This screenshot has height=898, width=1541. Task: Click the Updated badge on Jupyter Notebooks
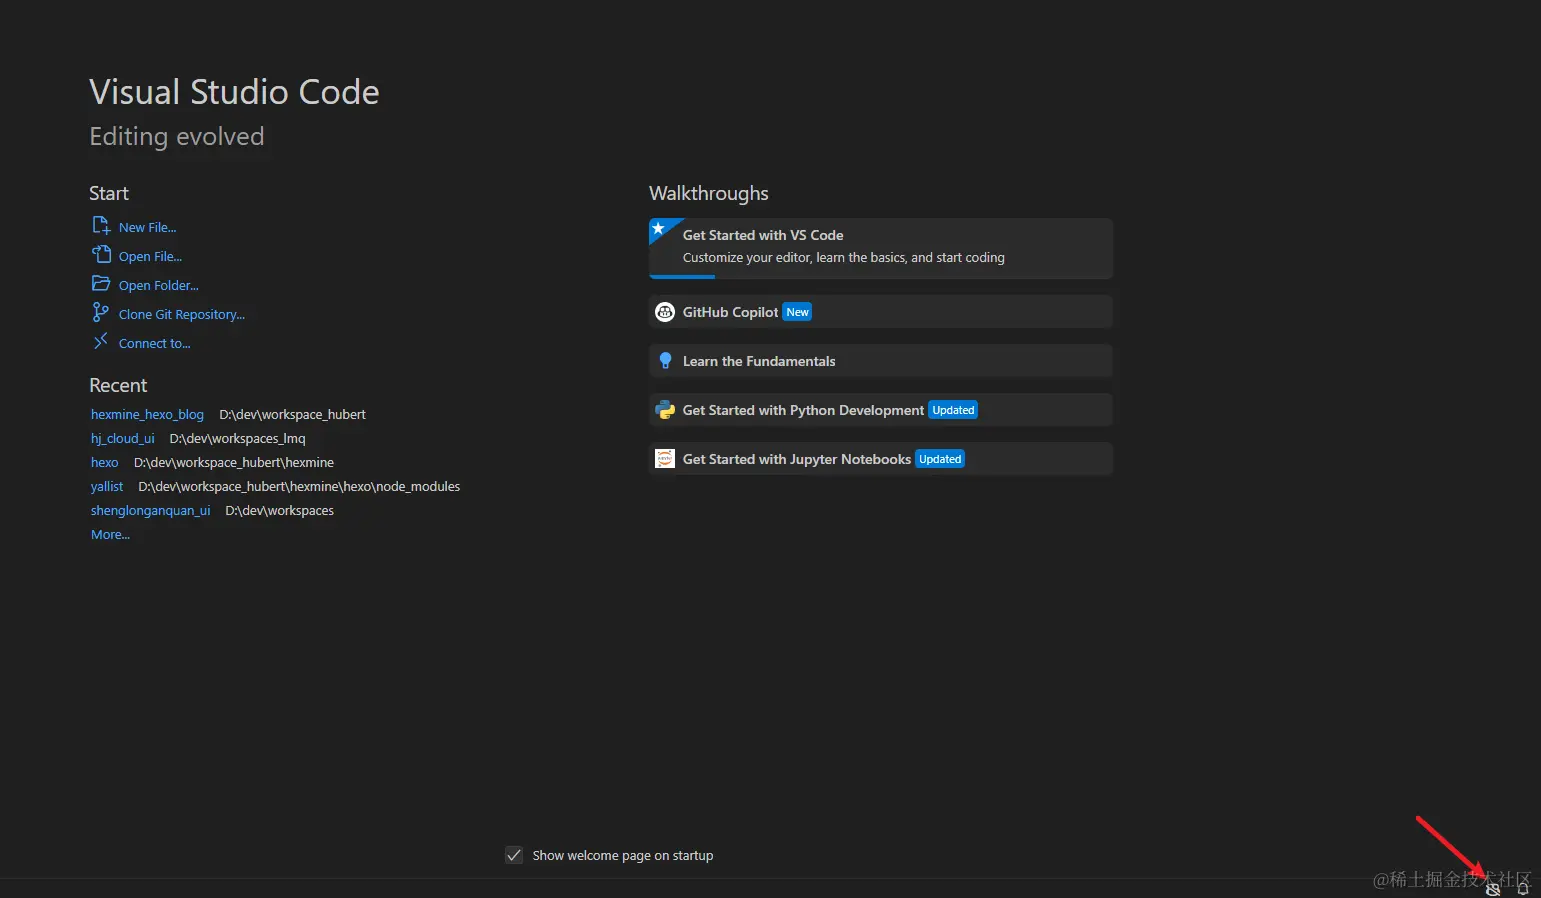940,459
